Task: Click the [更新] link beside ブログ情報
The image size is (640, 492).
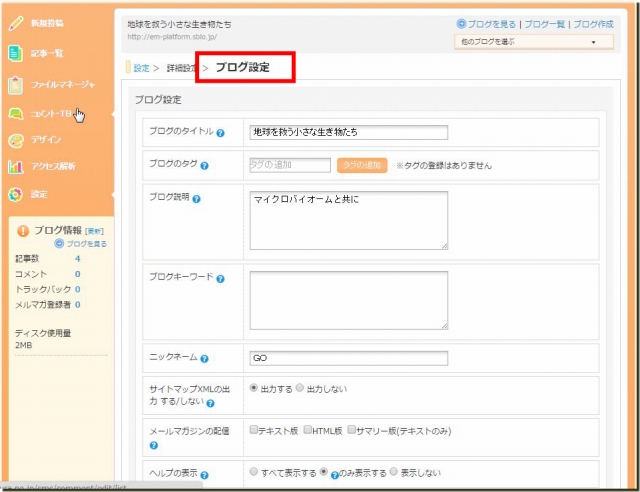Action: pyautogui.click(x=94, y=230)
